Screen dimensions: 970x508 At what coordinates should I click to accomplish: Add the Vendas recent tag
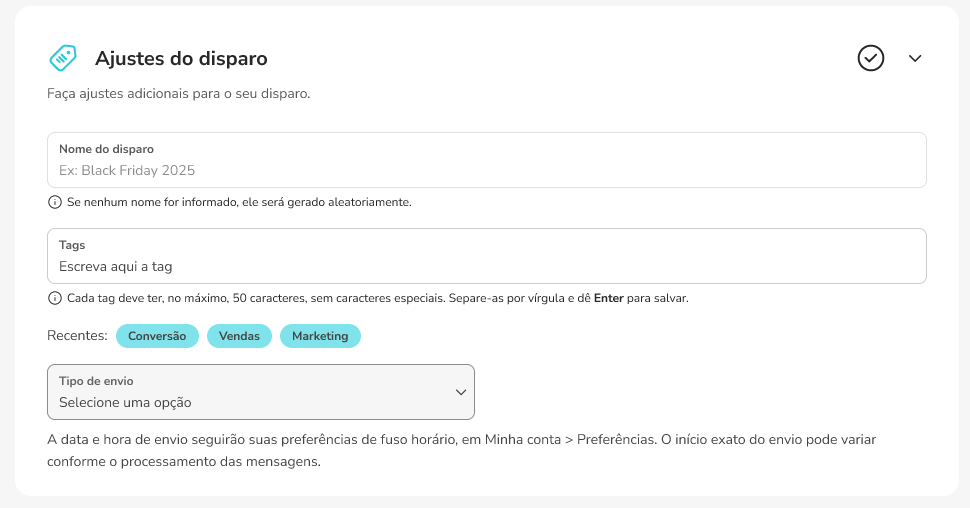pos(239,336)
